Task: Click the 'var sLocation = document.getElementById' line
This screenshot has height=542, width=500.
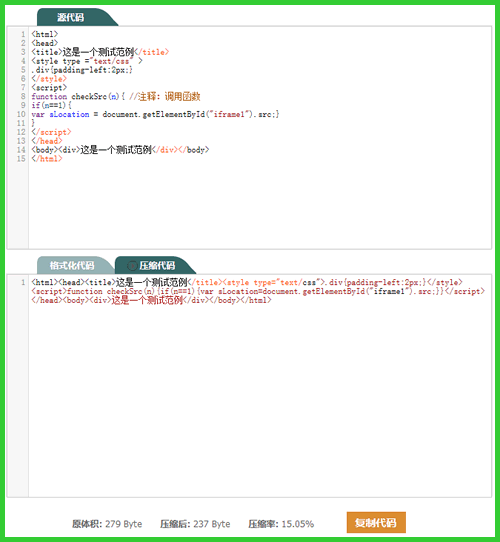Action: point(155,114)
